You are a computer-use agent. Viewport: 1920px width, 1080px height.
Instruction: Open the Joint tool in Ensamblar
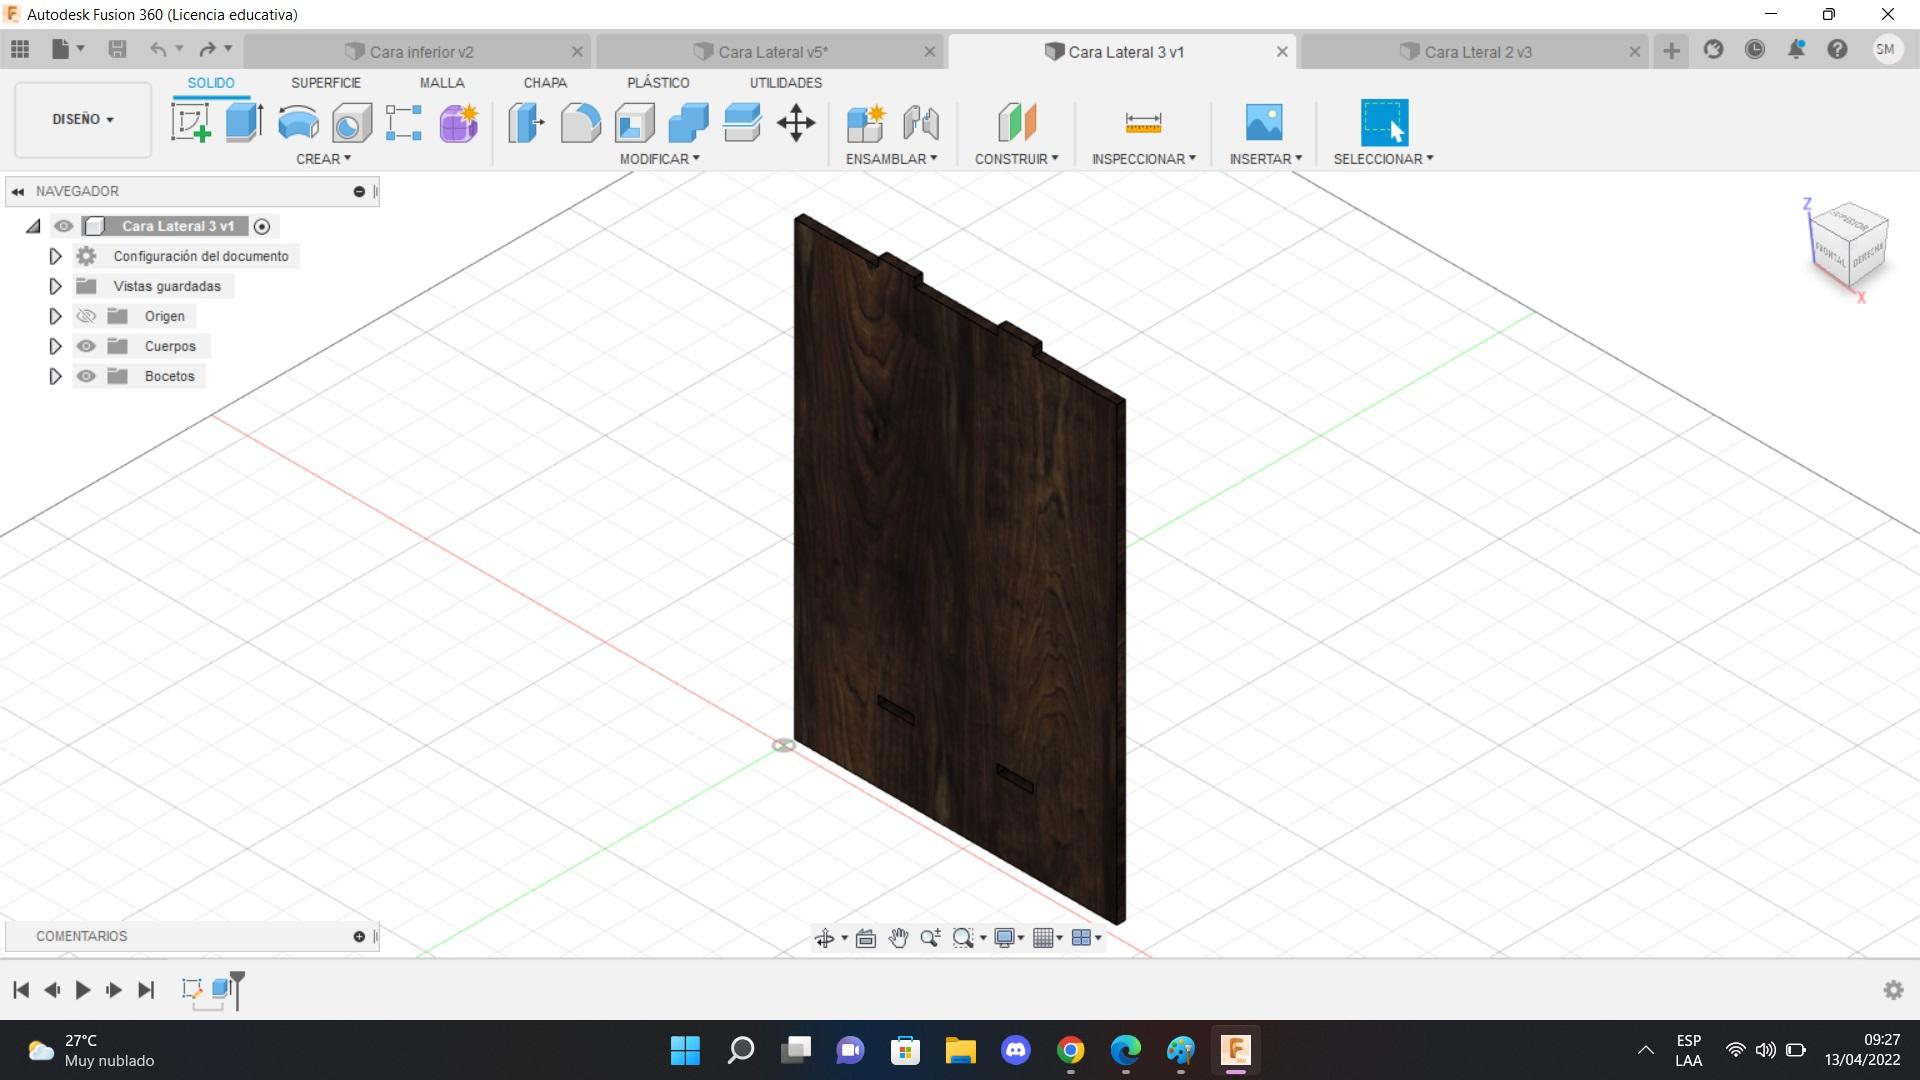(x=920, y=123)
